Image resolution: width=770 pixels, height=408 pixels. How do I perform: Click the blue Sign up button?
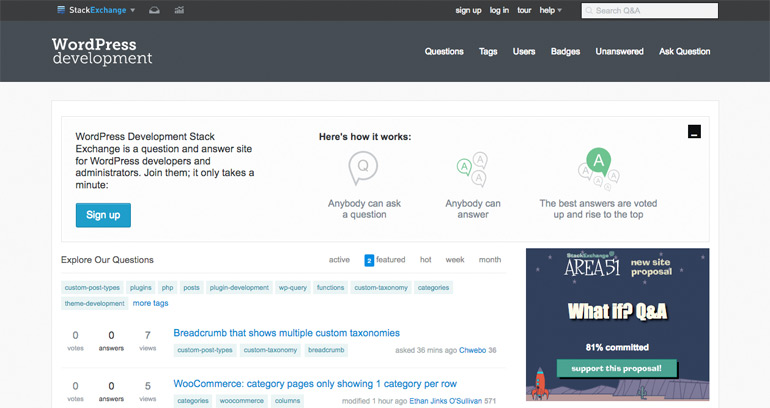click(103, 215)
